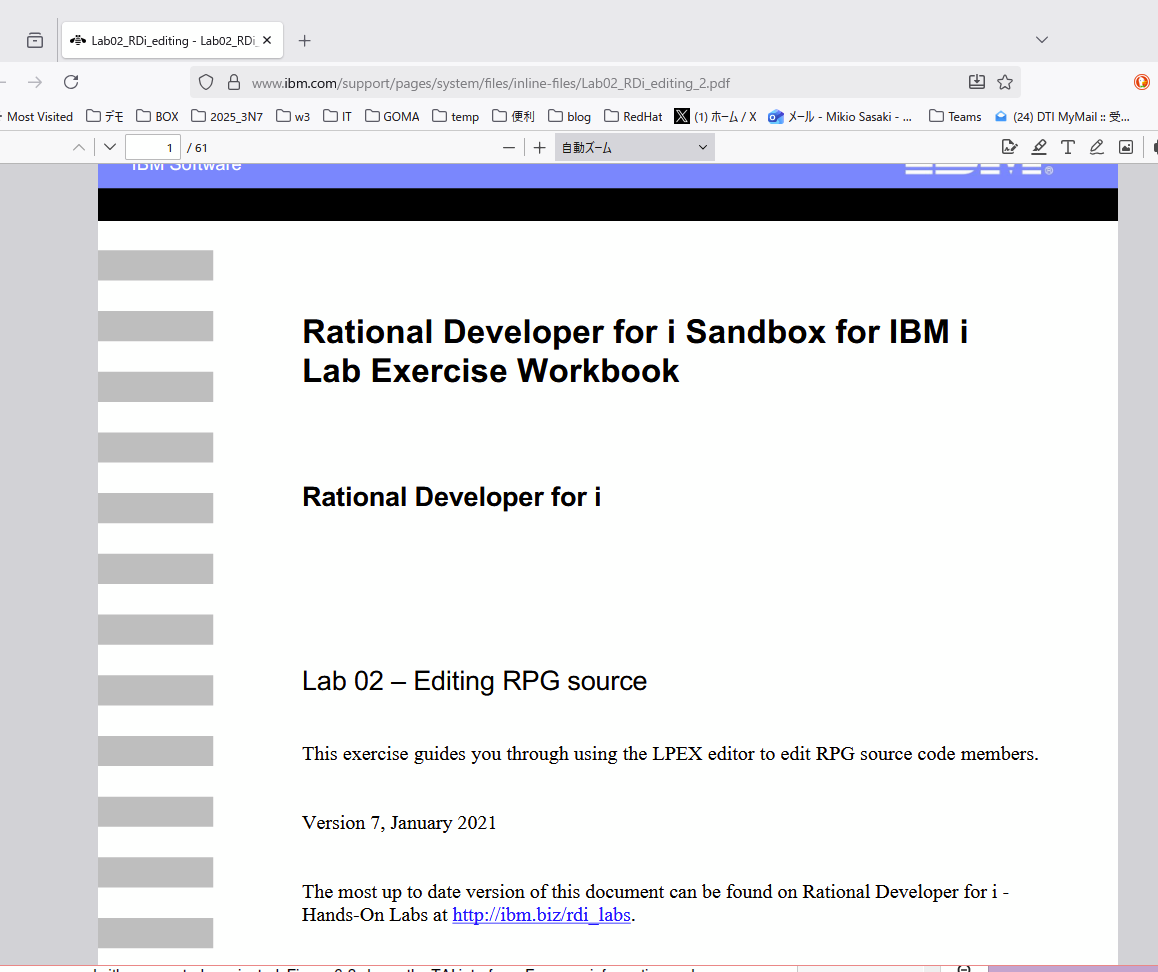
Task: Open the Teams bookmark folder
Action: (x=955, y=117)
